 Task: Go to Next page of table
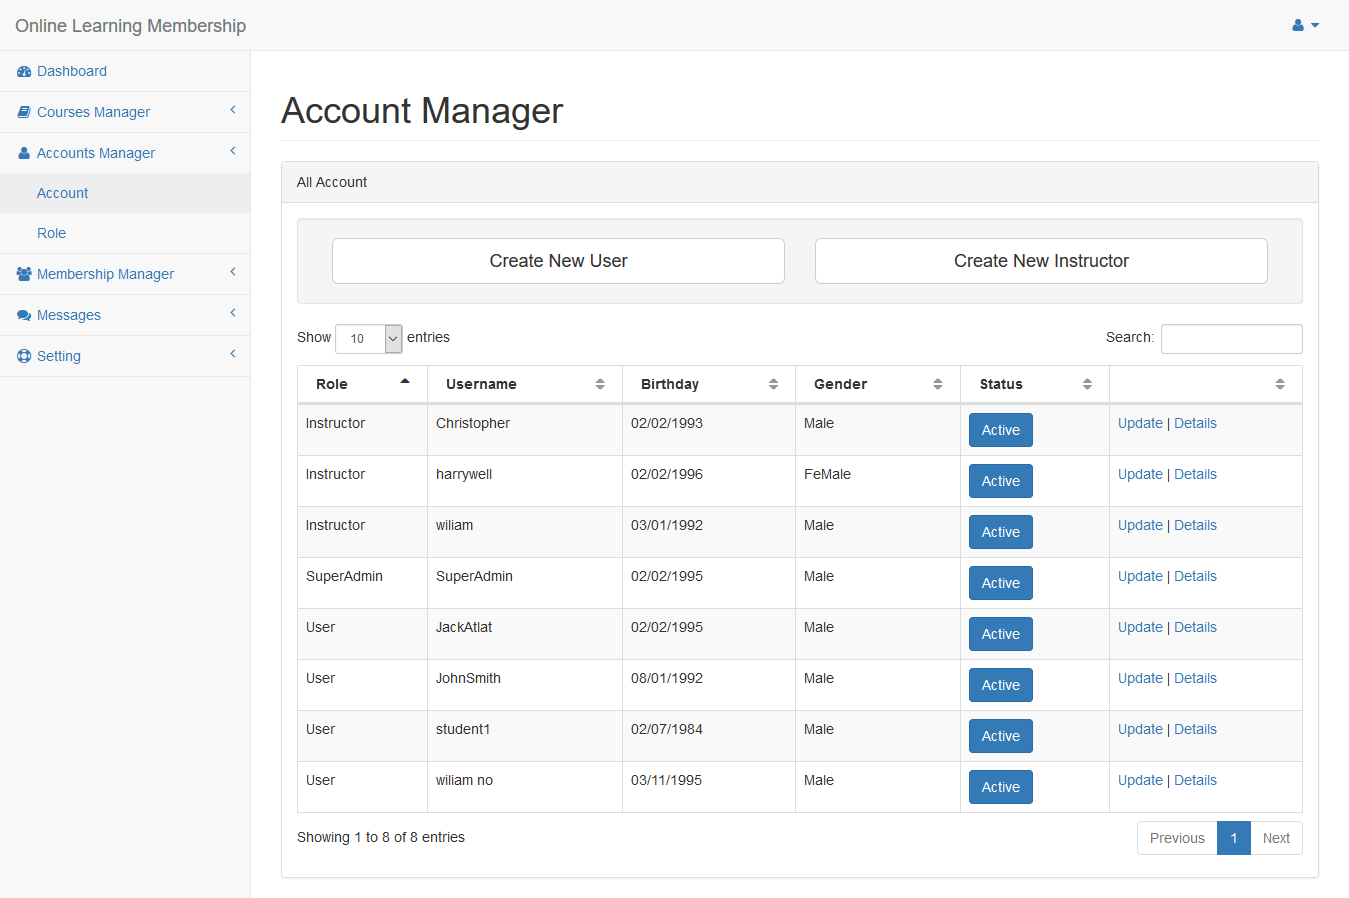1276,838
